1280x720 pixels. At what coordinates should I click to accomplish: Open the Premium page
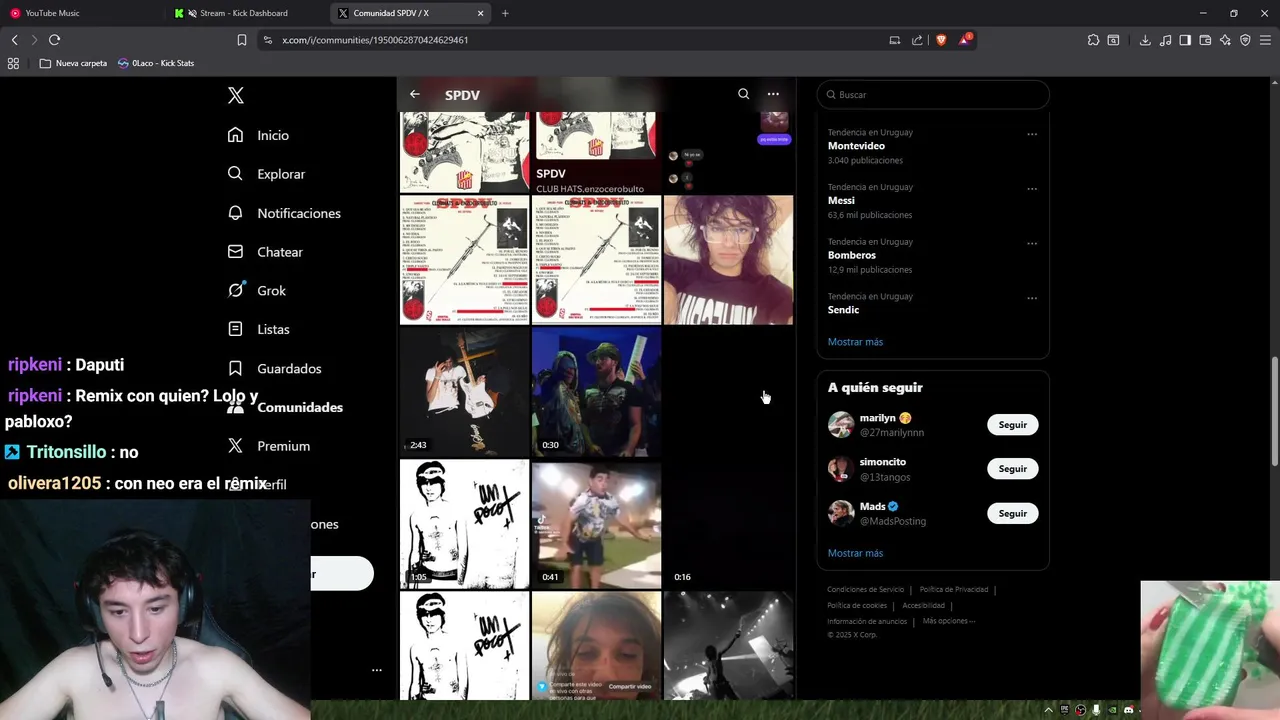(x=269, y=446)
